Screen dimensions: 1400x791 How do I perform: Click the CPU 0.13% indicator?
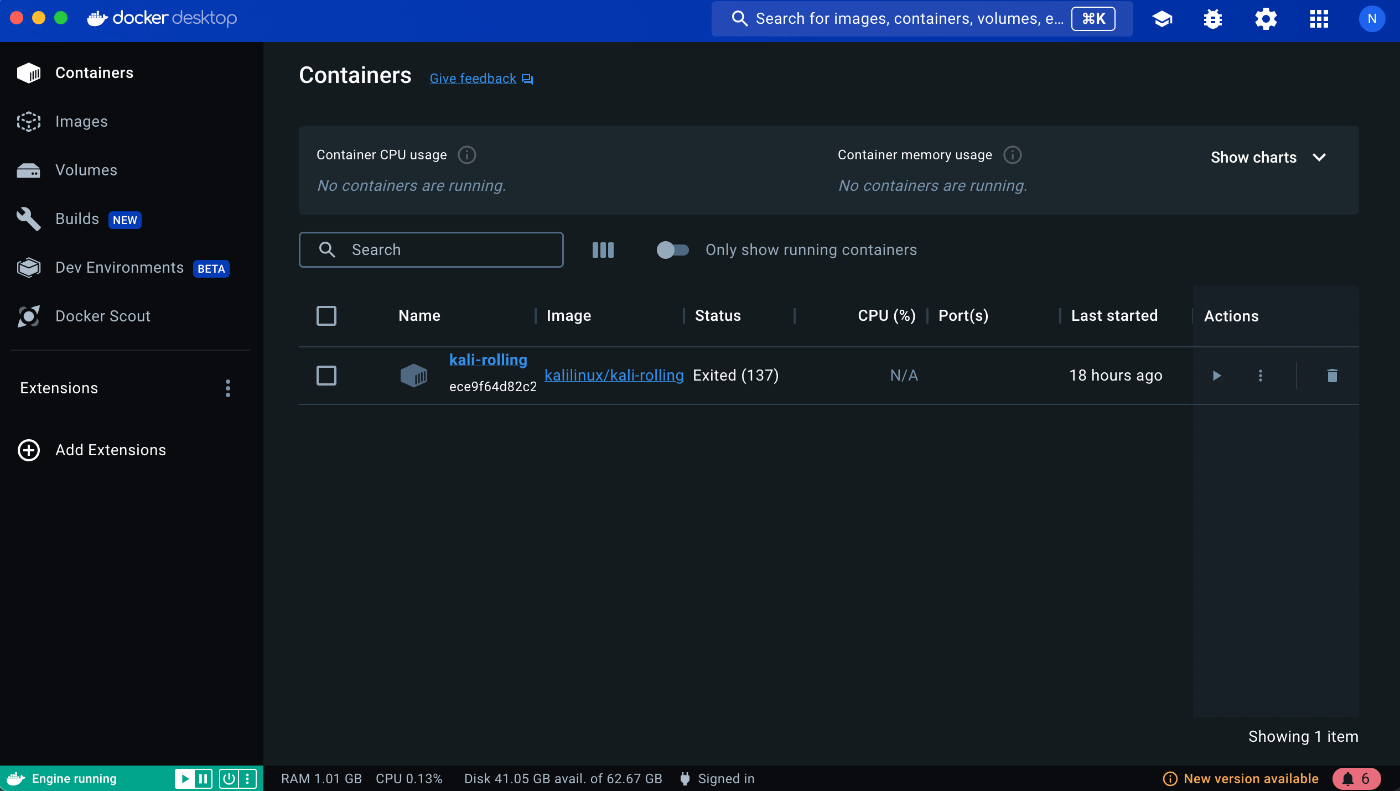[409, 779]
